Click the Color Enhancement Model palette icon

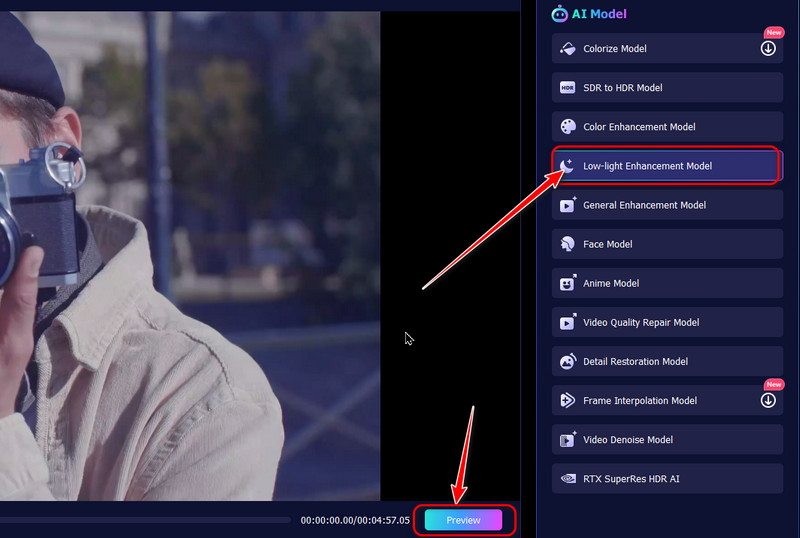tap(567, 127)
